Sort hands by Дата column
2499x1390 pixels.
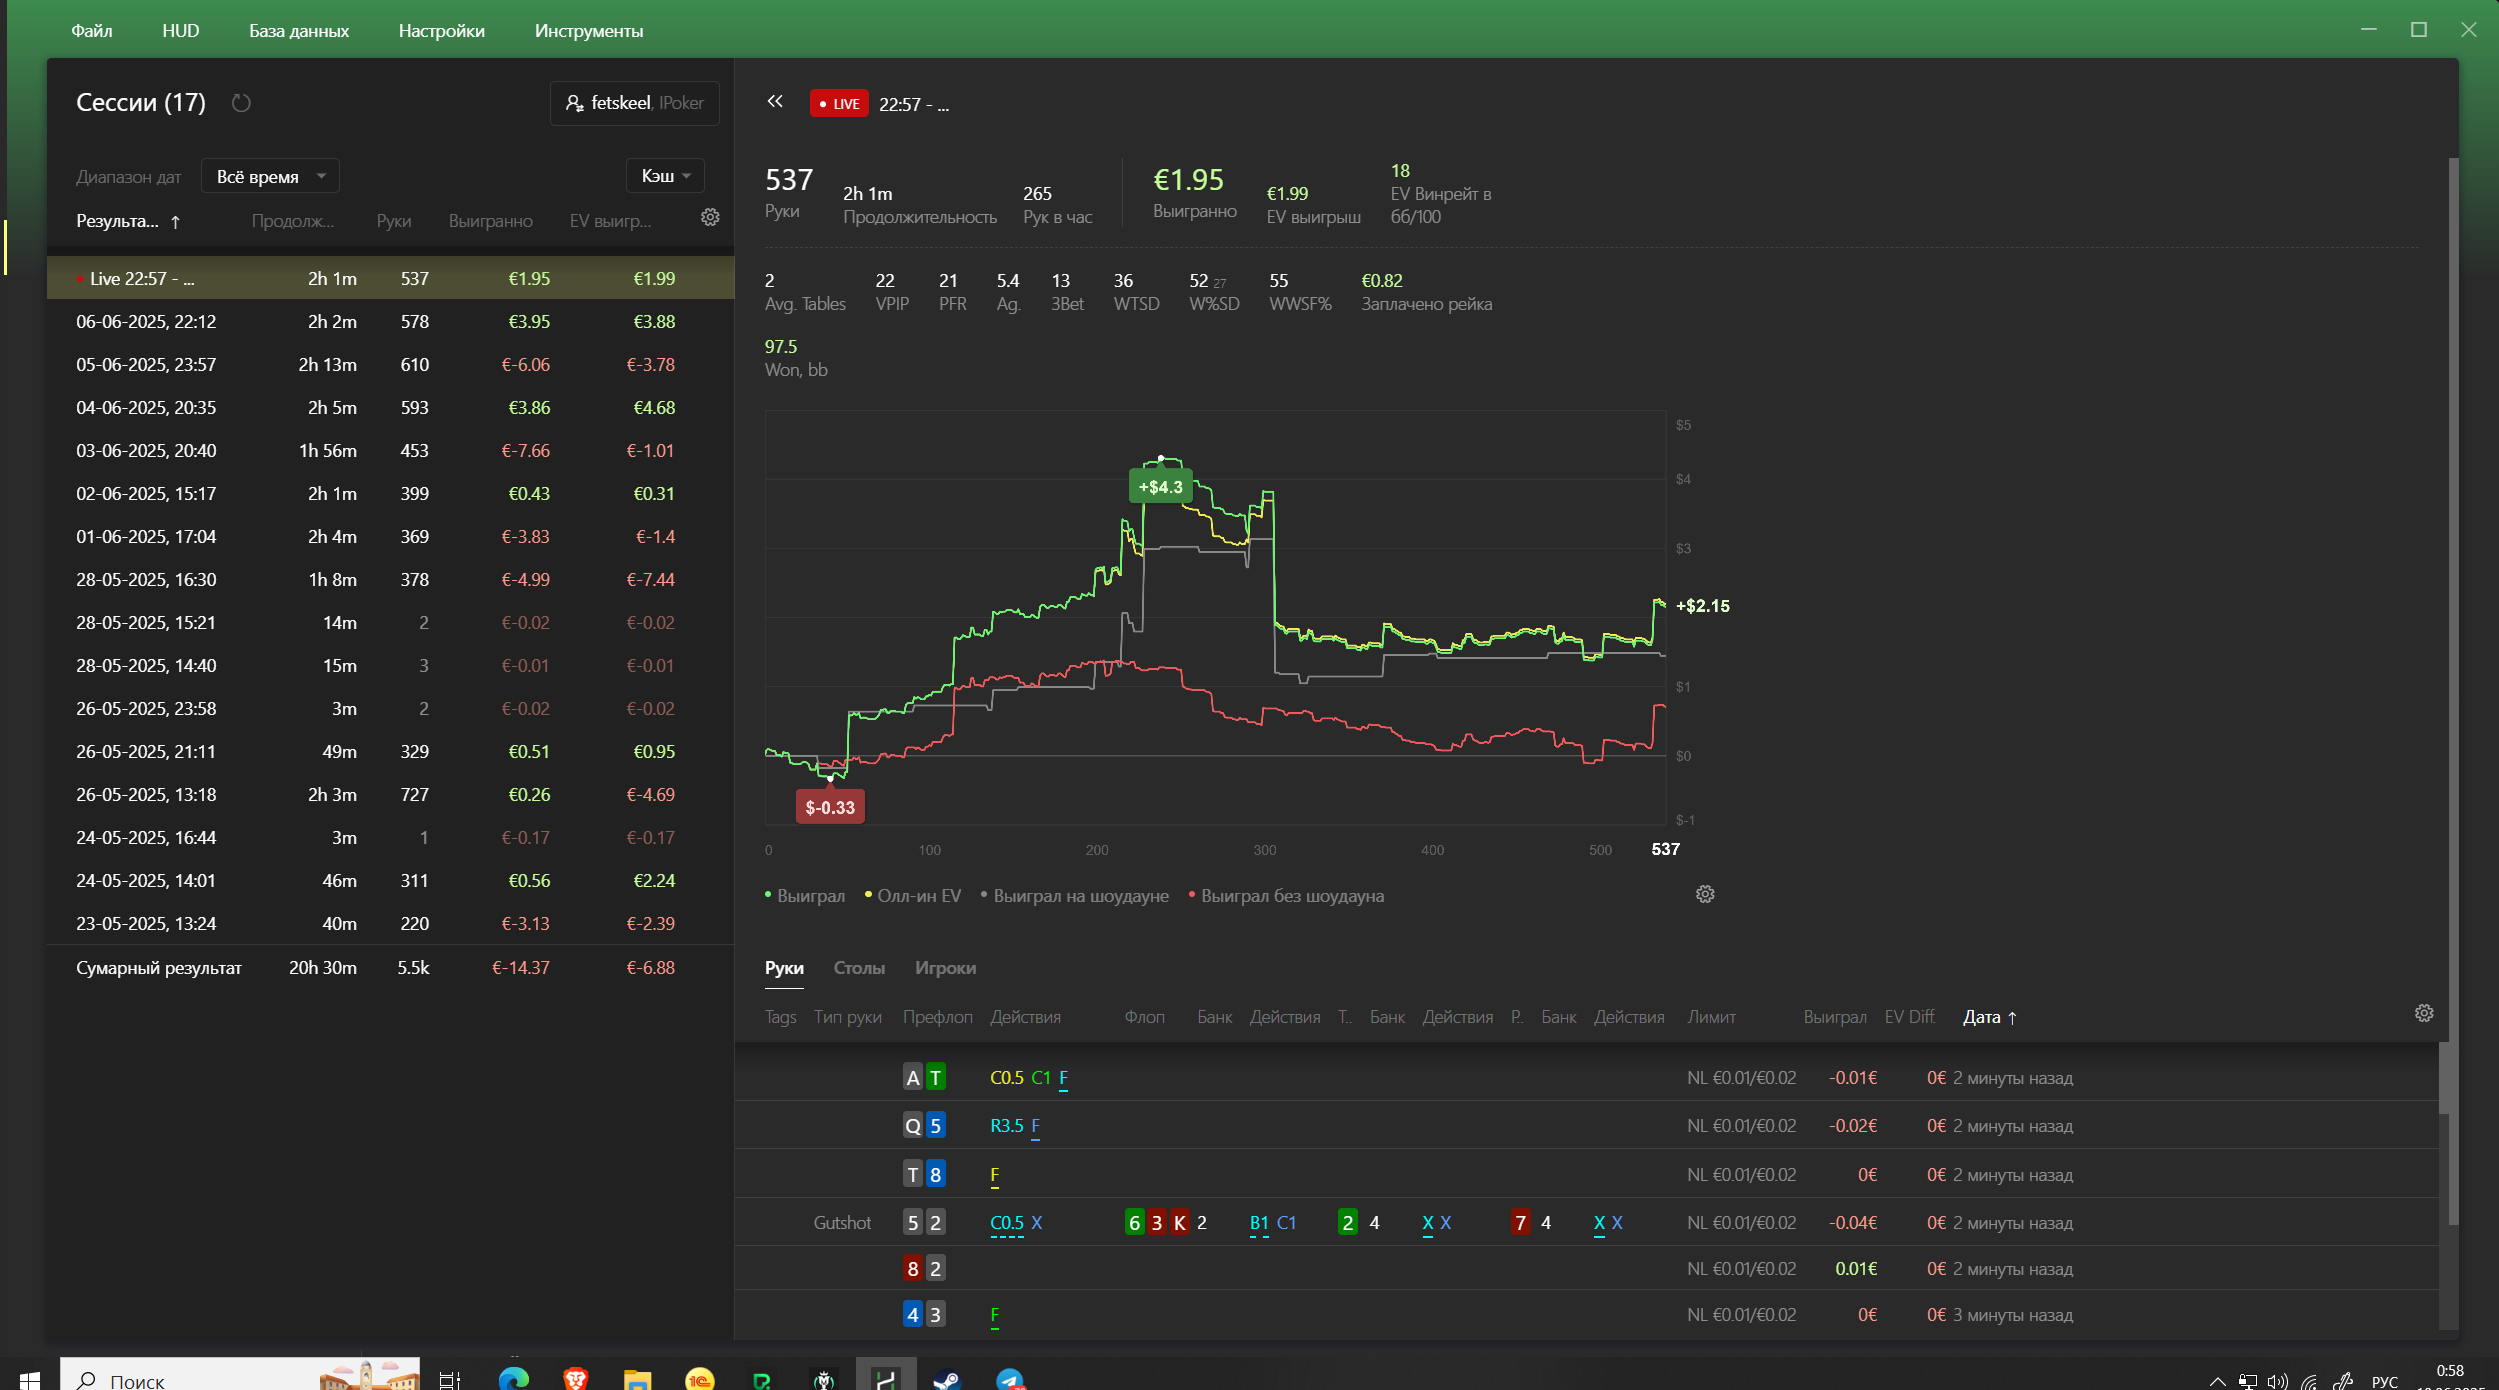coord(1990,1017)
